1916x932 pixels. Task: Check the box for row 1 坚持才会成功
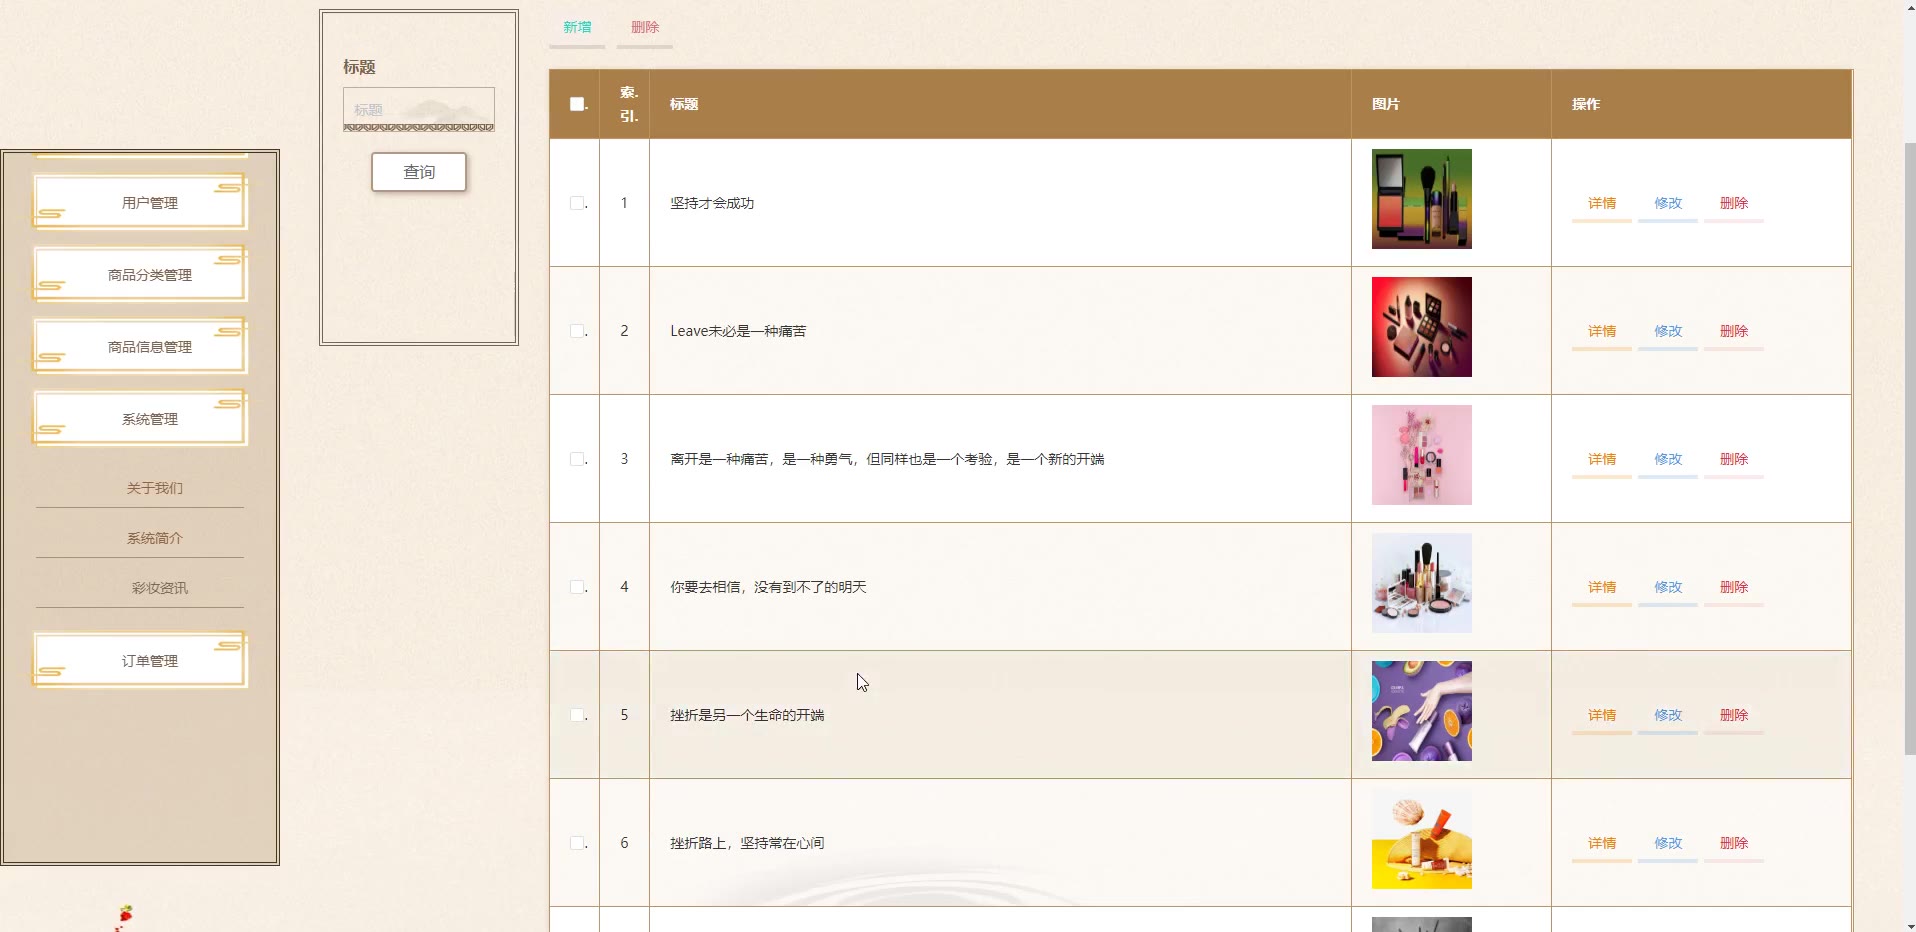pyautogui.click(x=577, y=203)
